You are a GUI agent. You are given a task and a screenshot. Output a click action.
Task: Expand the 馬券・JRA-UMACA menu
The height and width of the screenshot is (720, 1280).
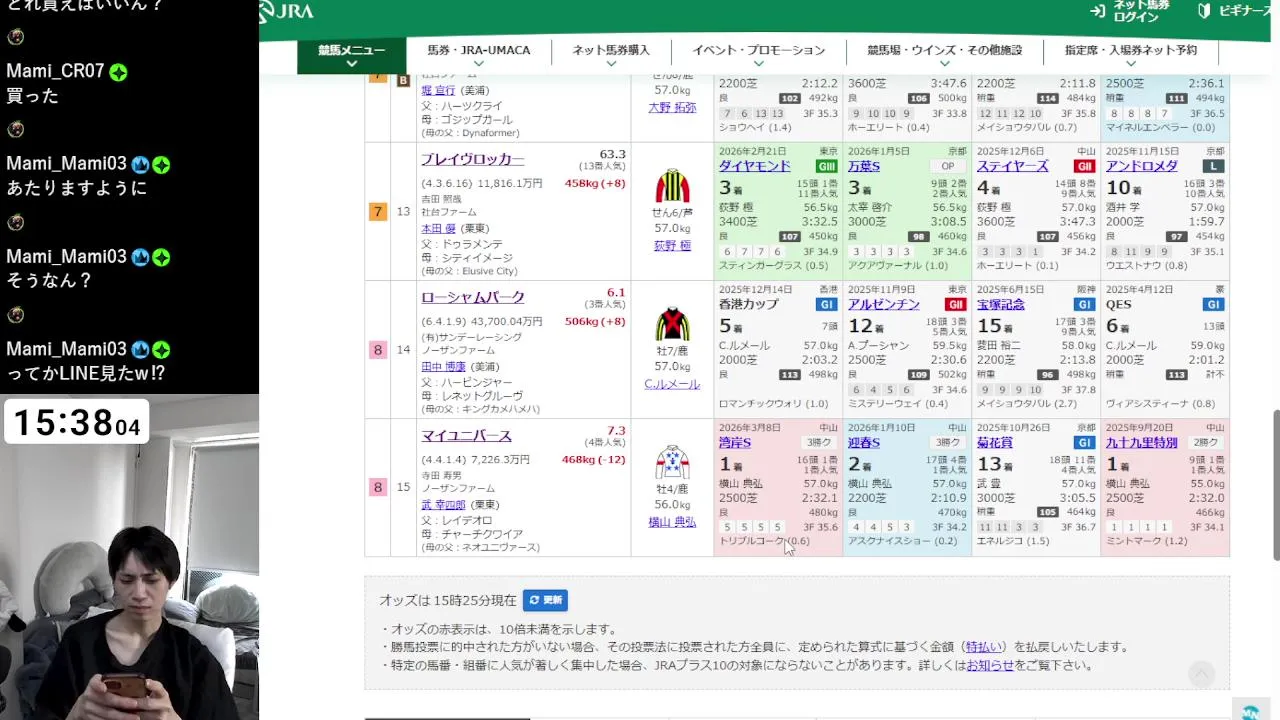(478, 55)
